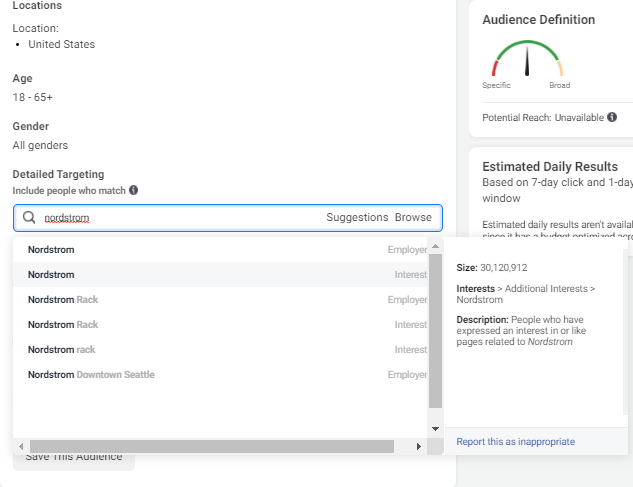
Task: Open the Browse option in the search box
Action: click(413, 217)
